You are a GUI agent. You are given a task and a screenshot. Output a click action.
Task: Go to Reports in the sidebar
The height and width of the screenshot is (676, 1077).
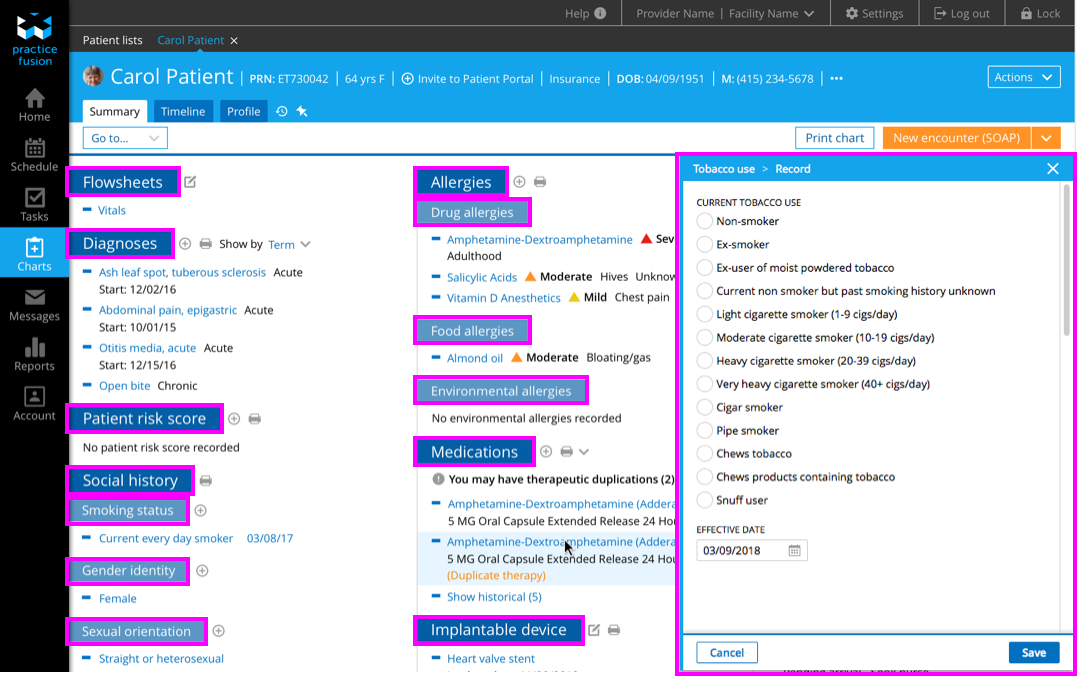(x=34, y=354)
